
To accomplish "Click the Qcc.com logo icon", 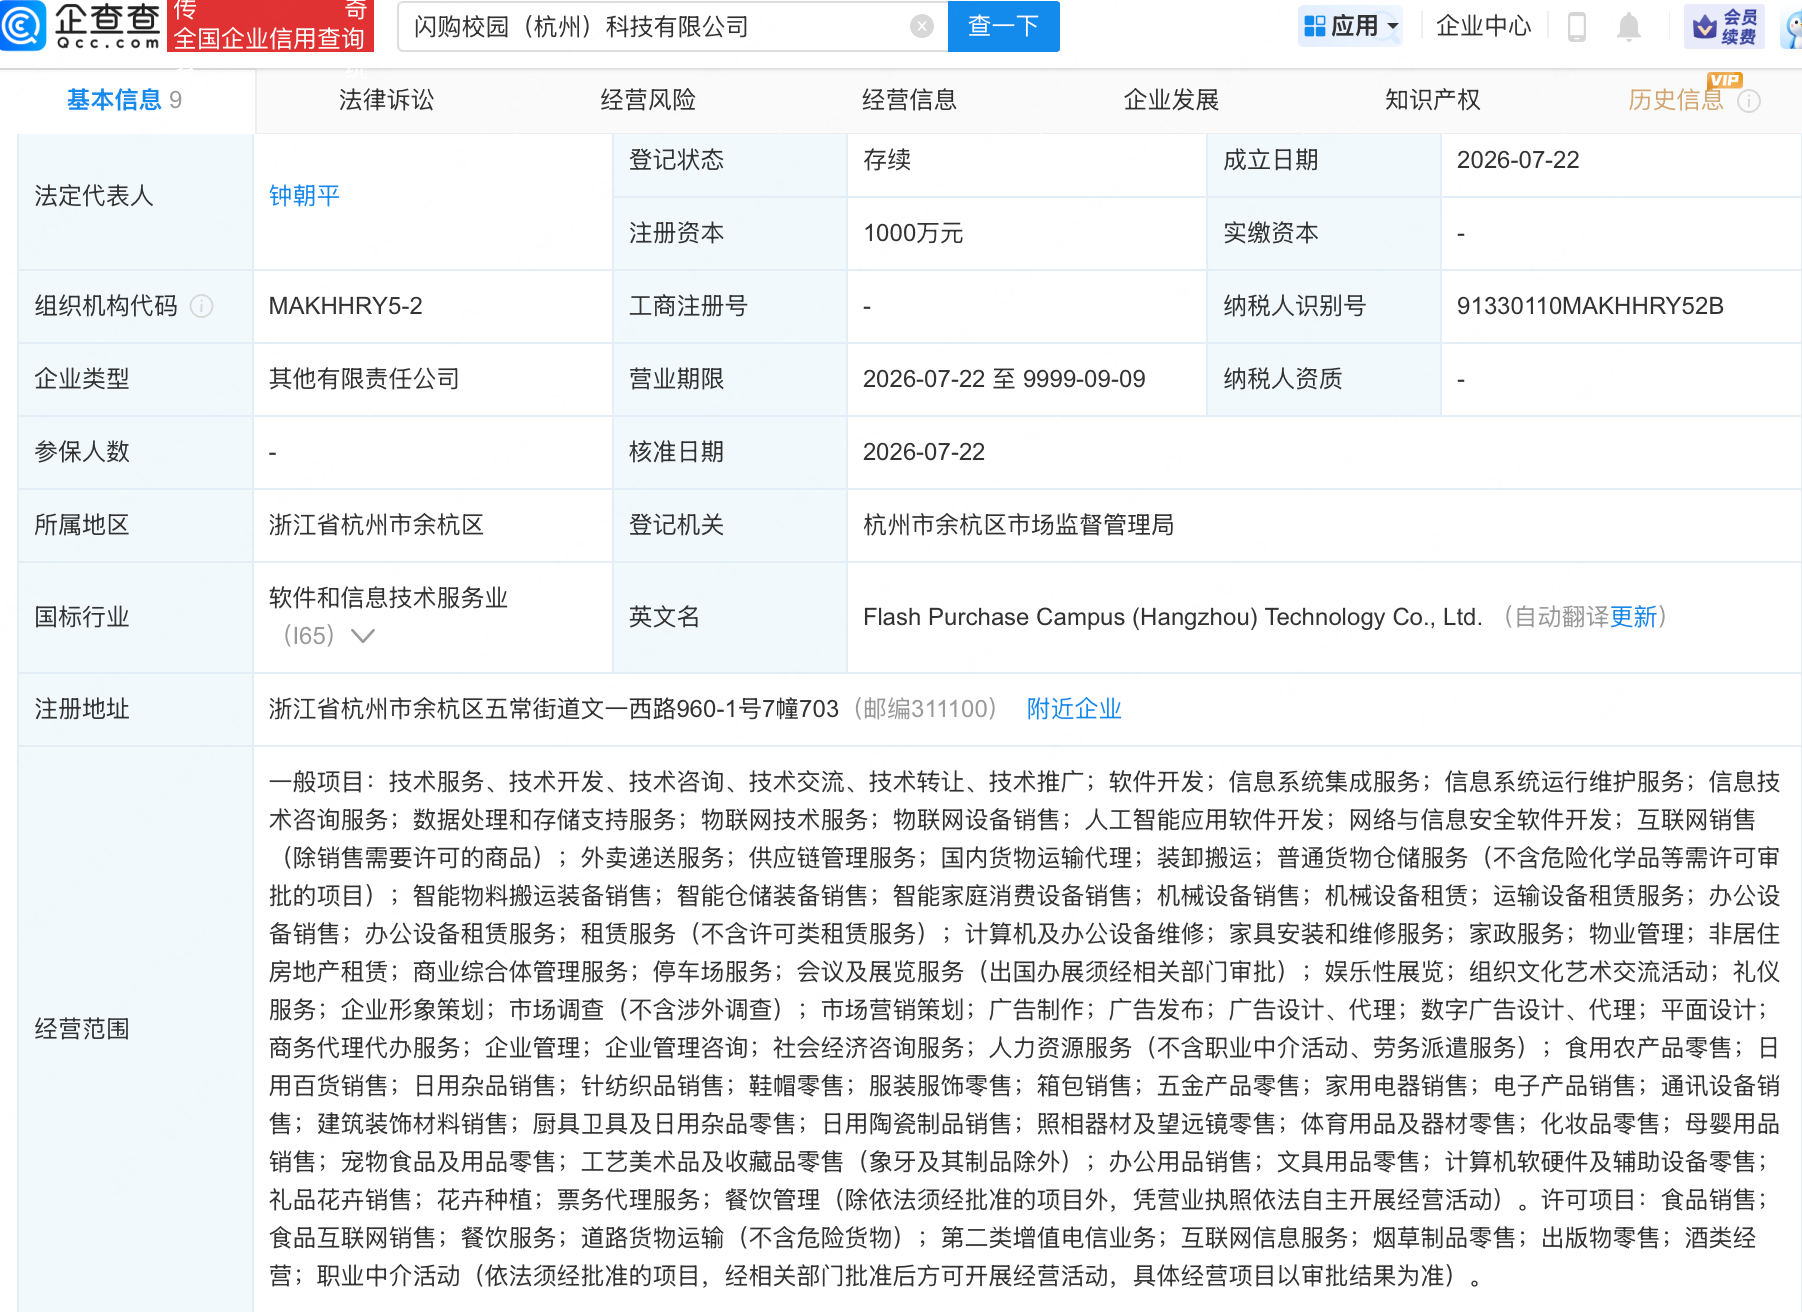I will pos(23,25).
